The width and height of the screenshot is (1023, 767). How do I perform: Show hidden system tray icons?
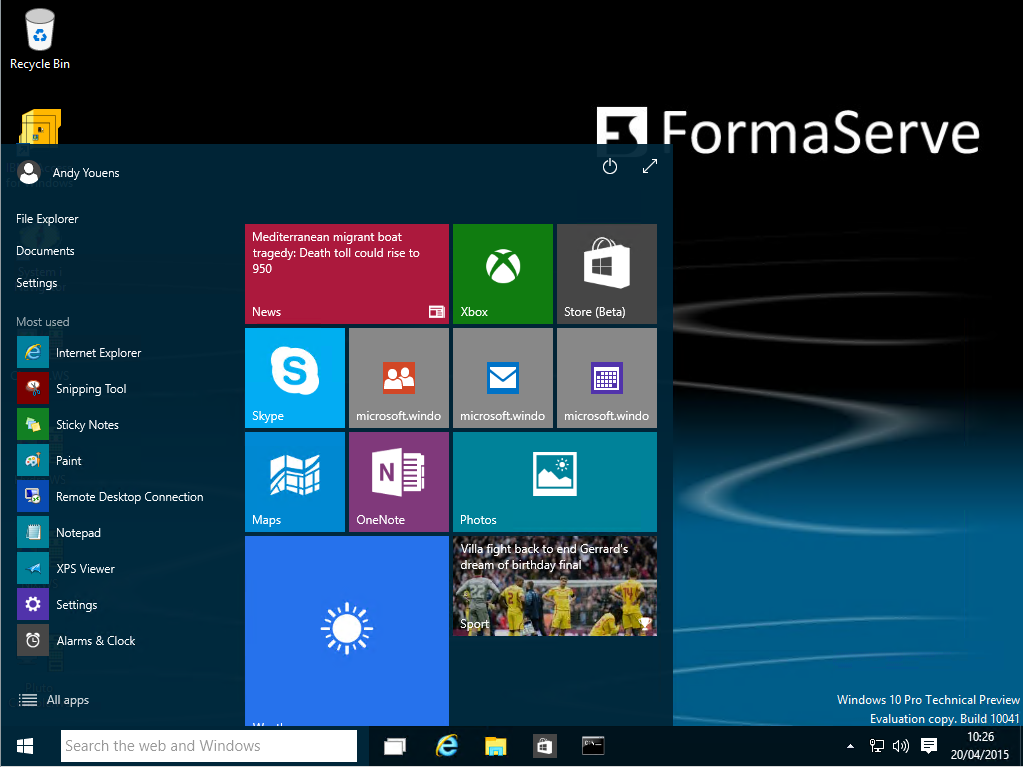851,746
